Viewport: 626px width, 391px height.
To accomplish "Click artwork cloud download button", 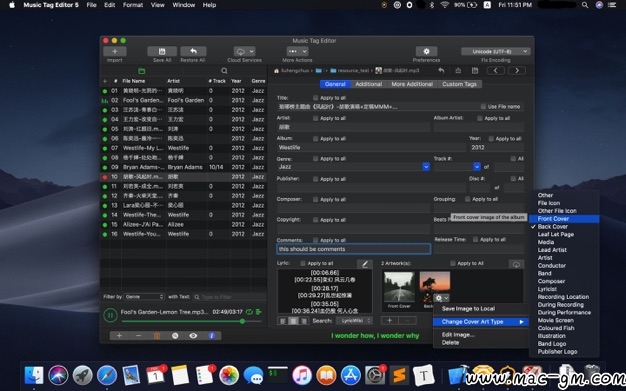I will click(x=516, y=264).
